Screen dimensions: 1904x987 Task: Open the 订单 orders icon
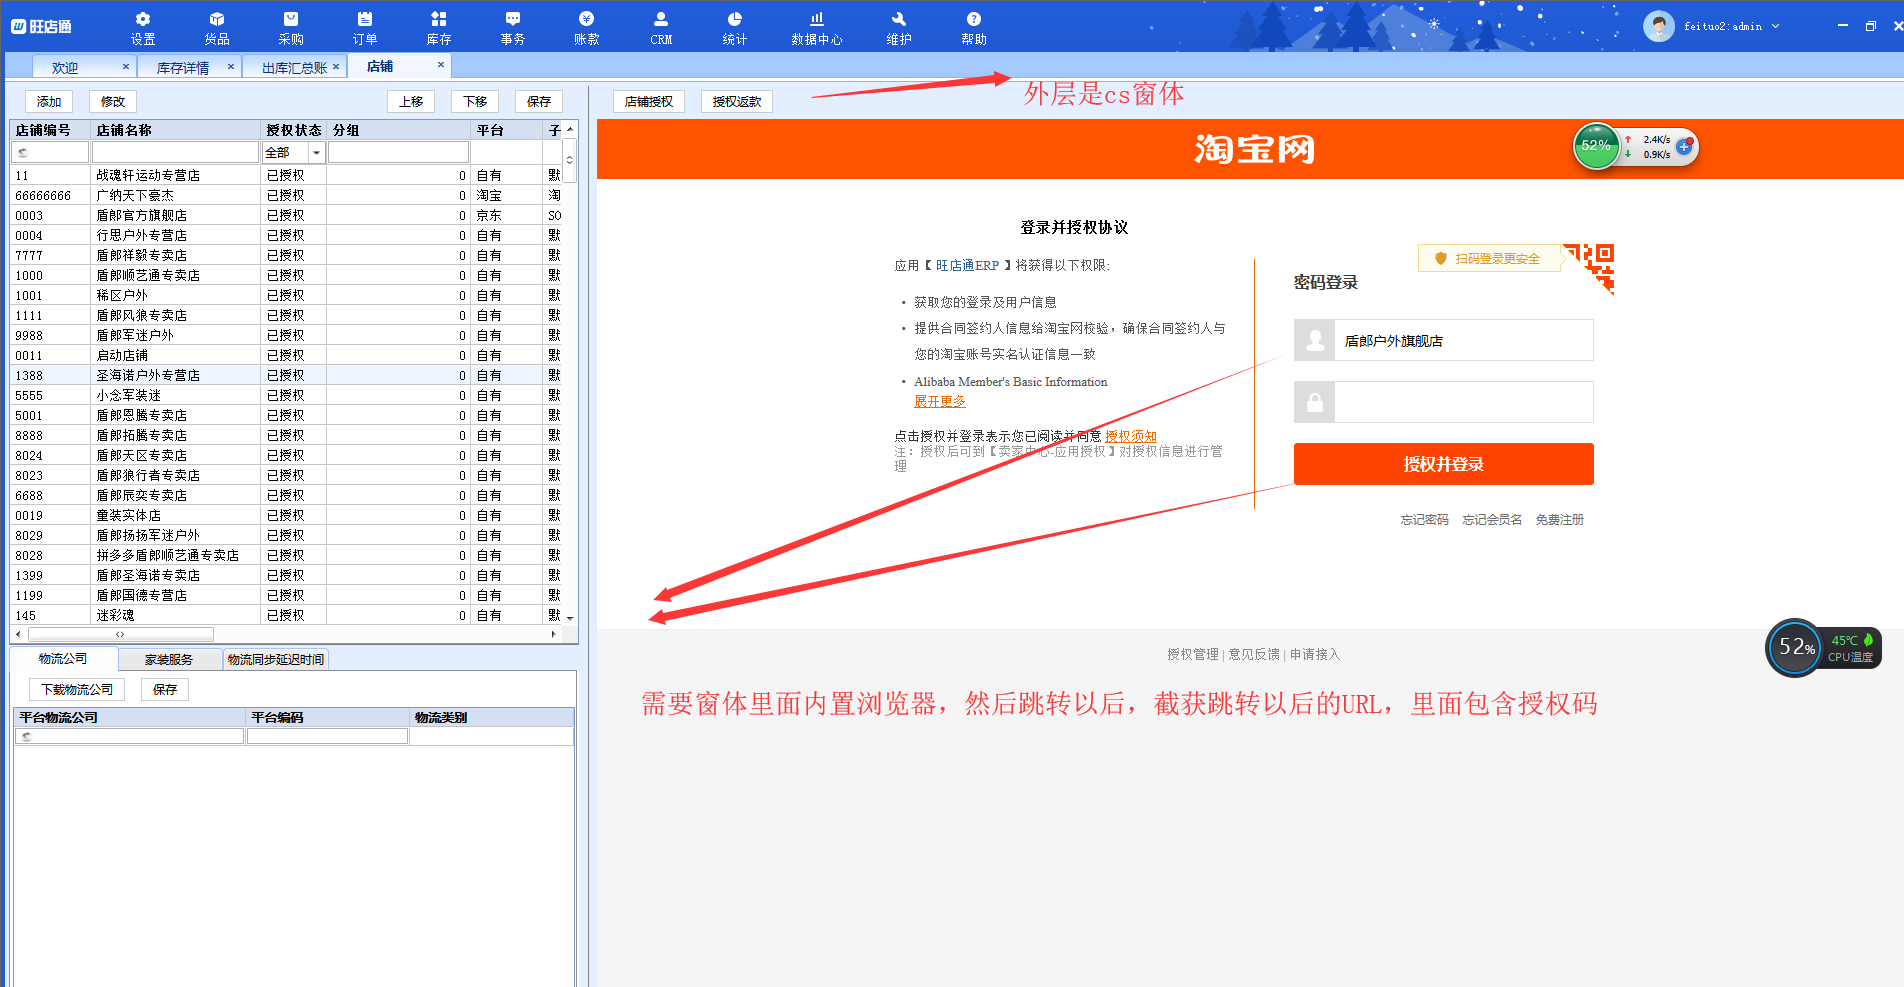coord(364,27)
